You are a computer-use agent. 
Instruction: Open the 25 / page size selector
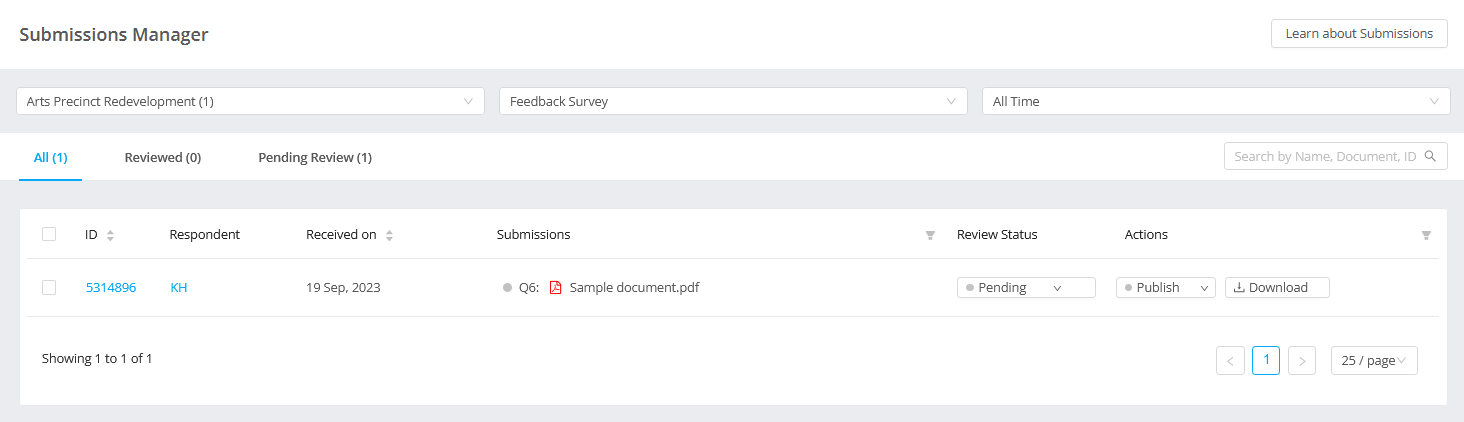pyautogui.click(x=1374, y=360)
